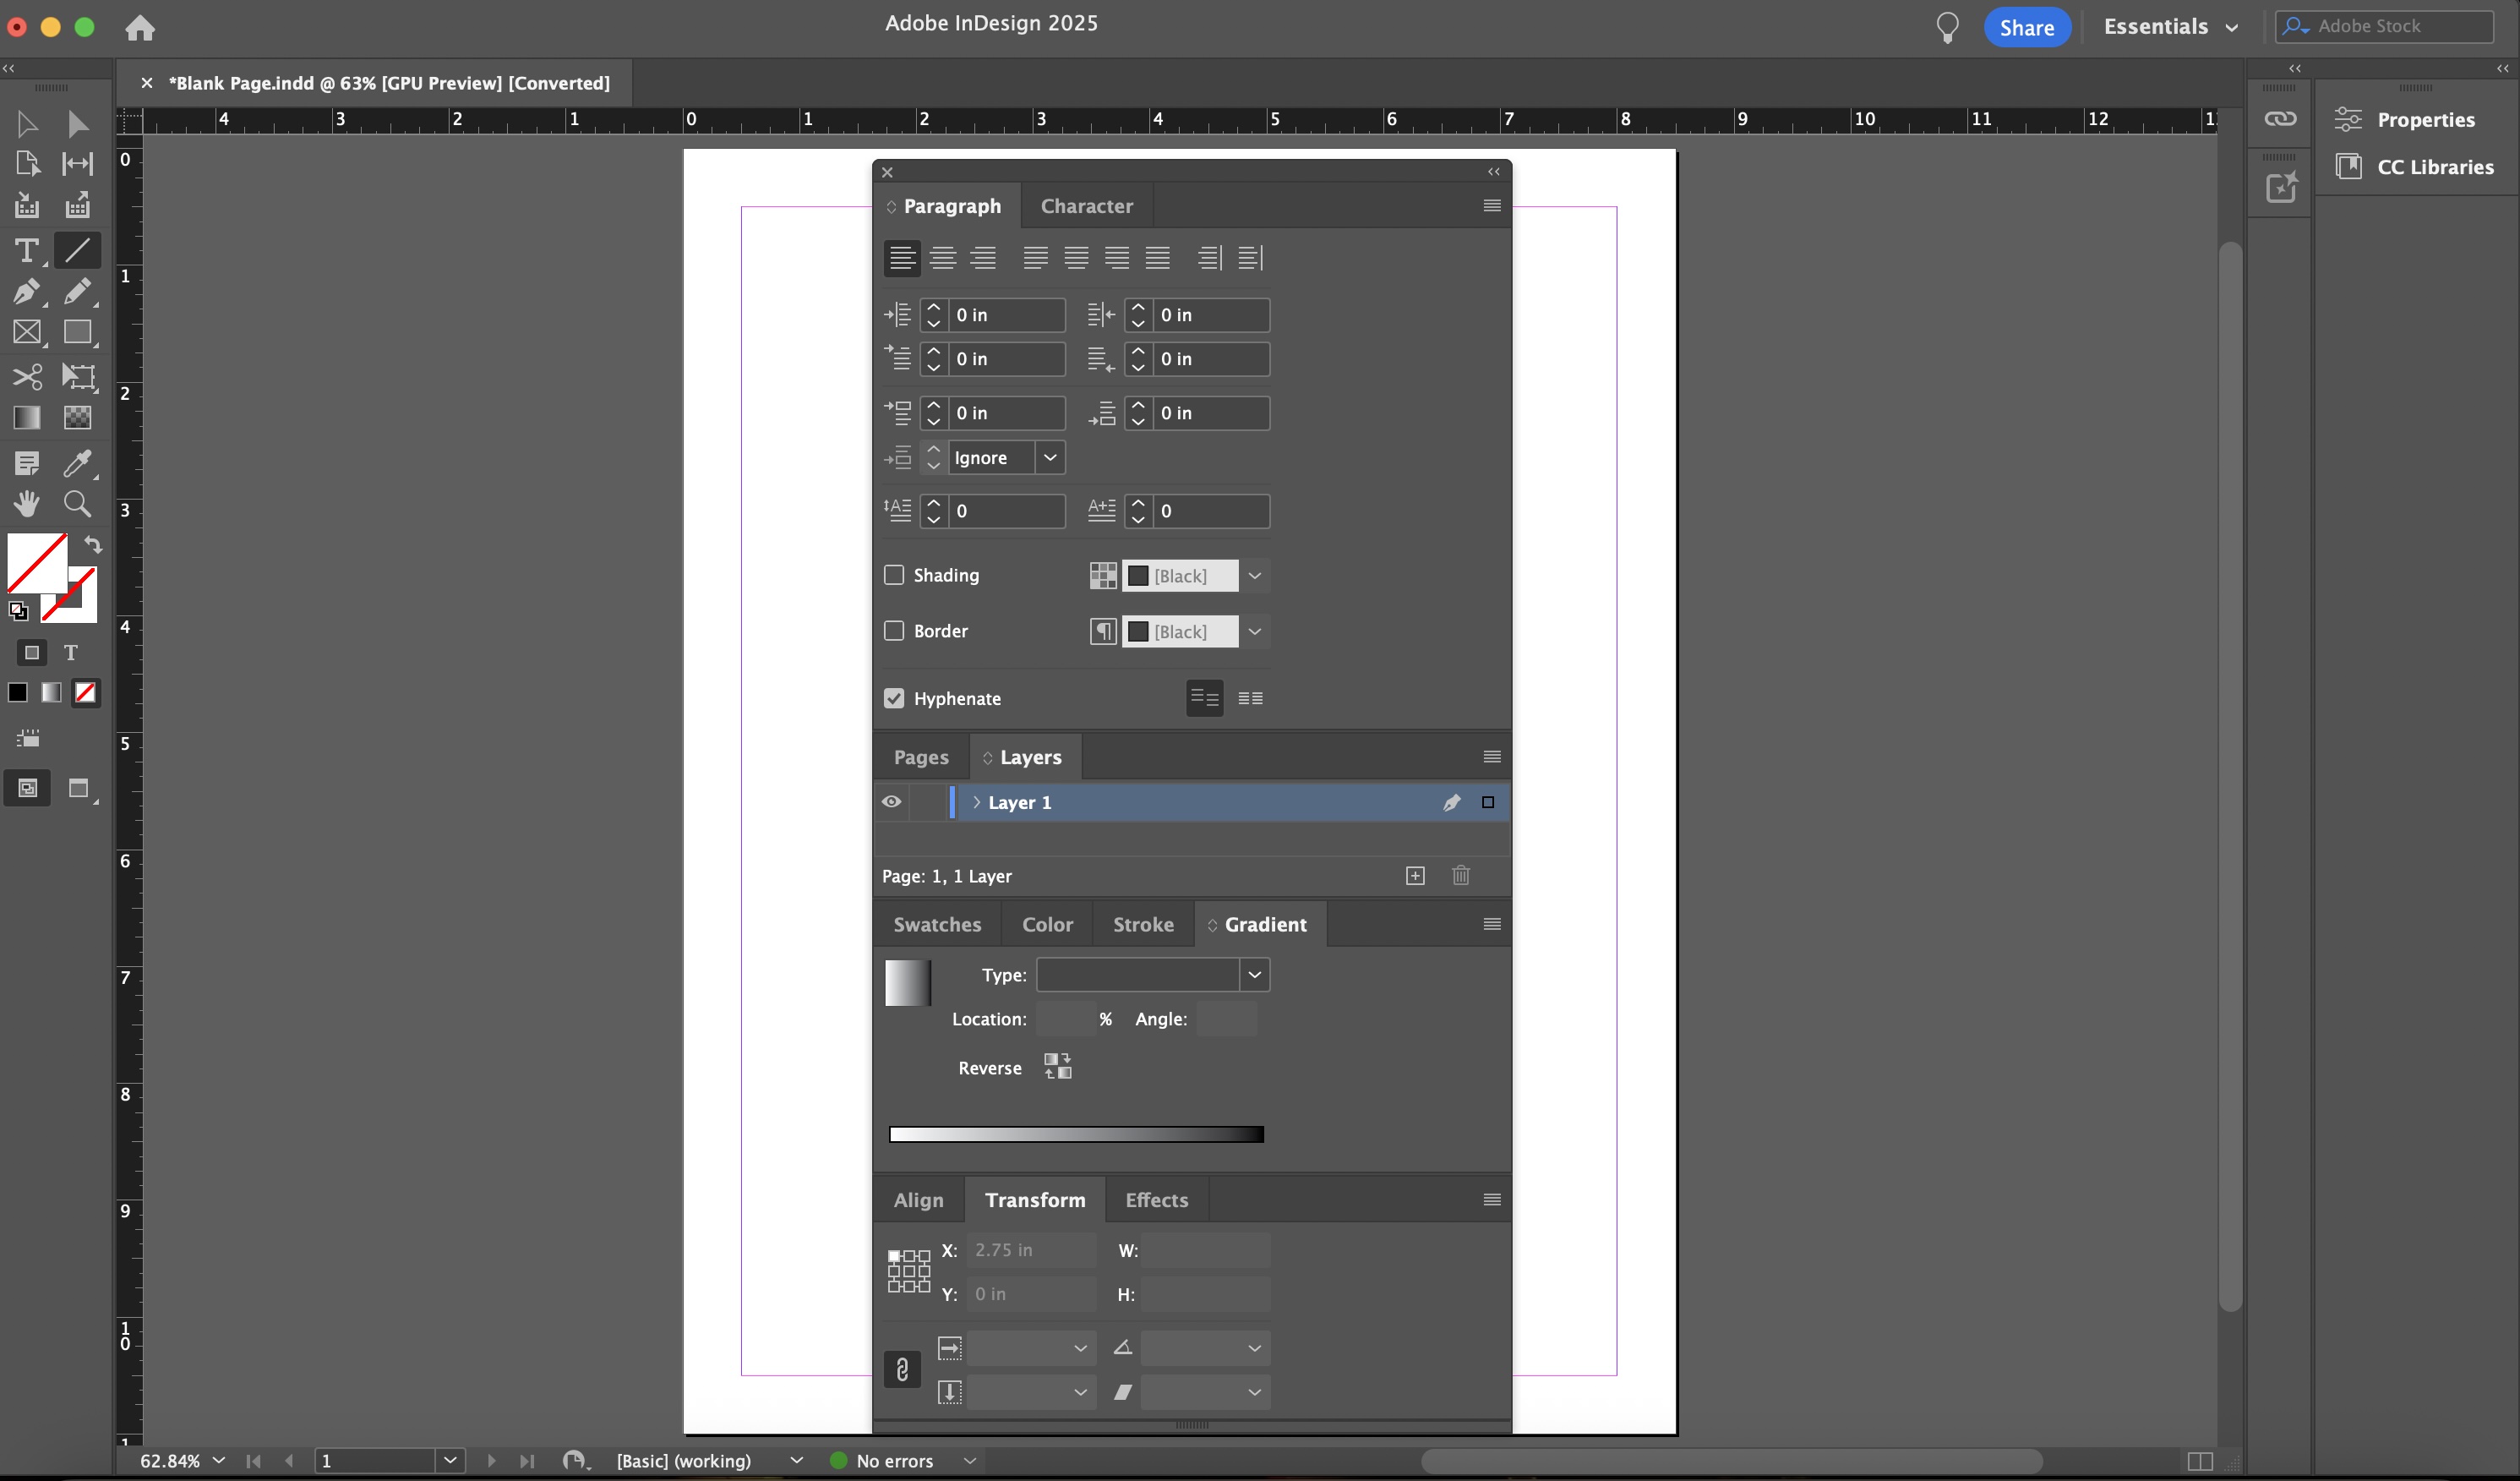2520x1481 pixels.
Task: Select the Scissors tool
Action: 26,377
